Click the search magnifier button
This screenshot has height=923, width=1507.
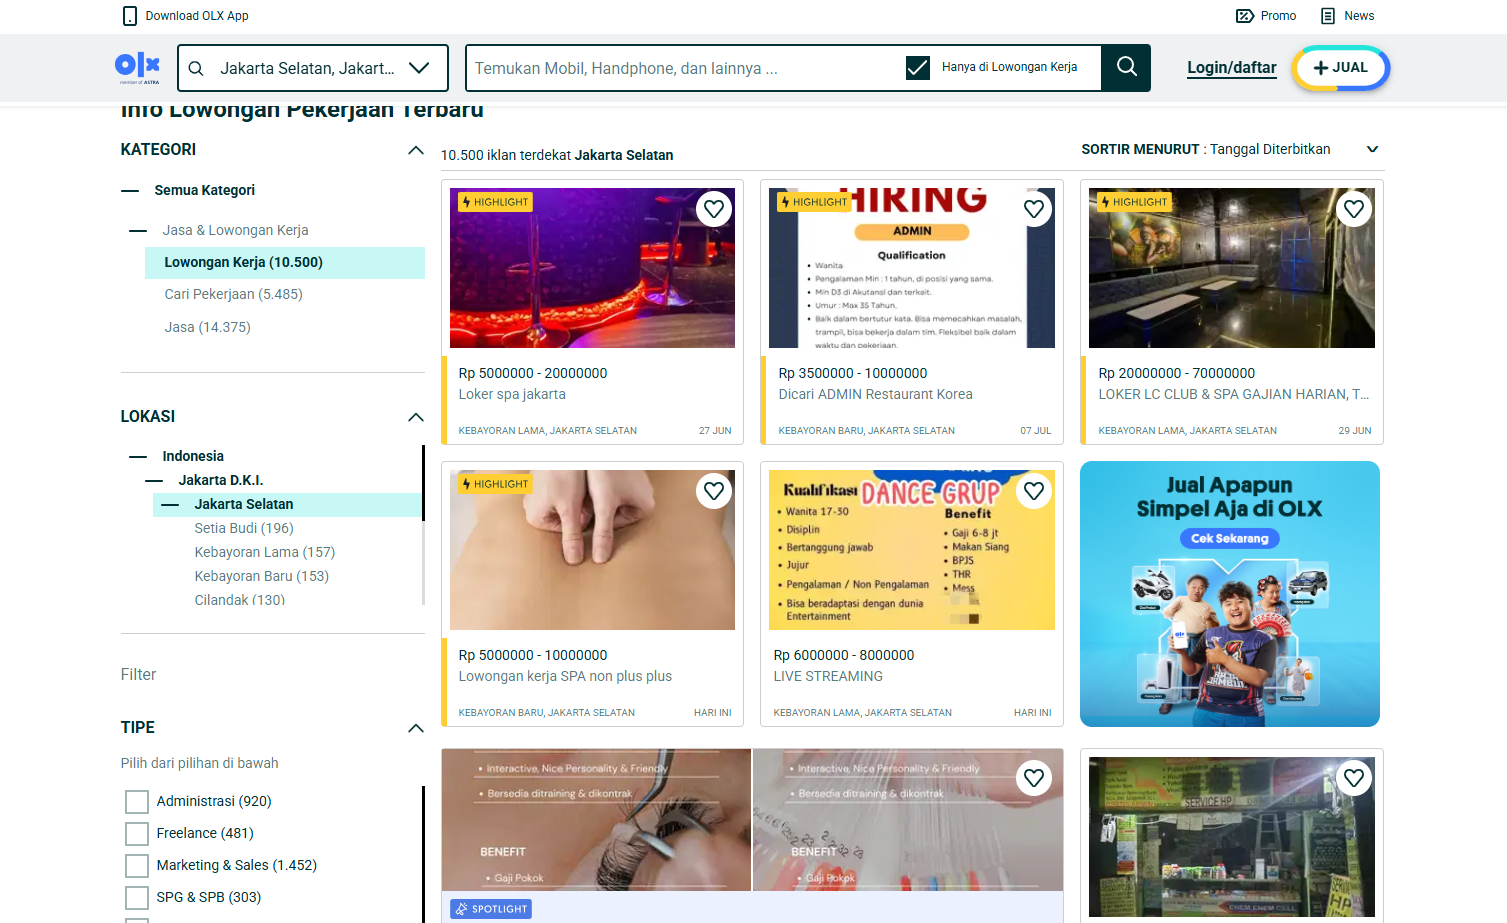[1126, 68]
